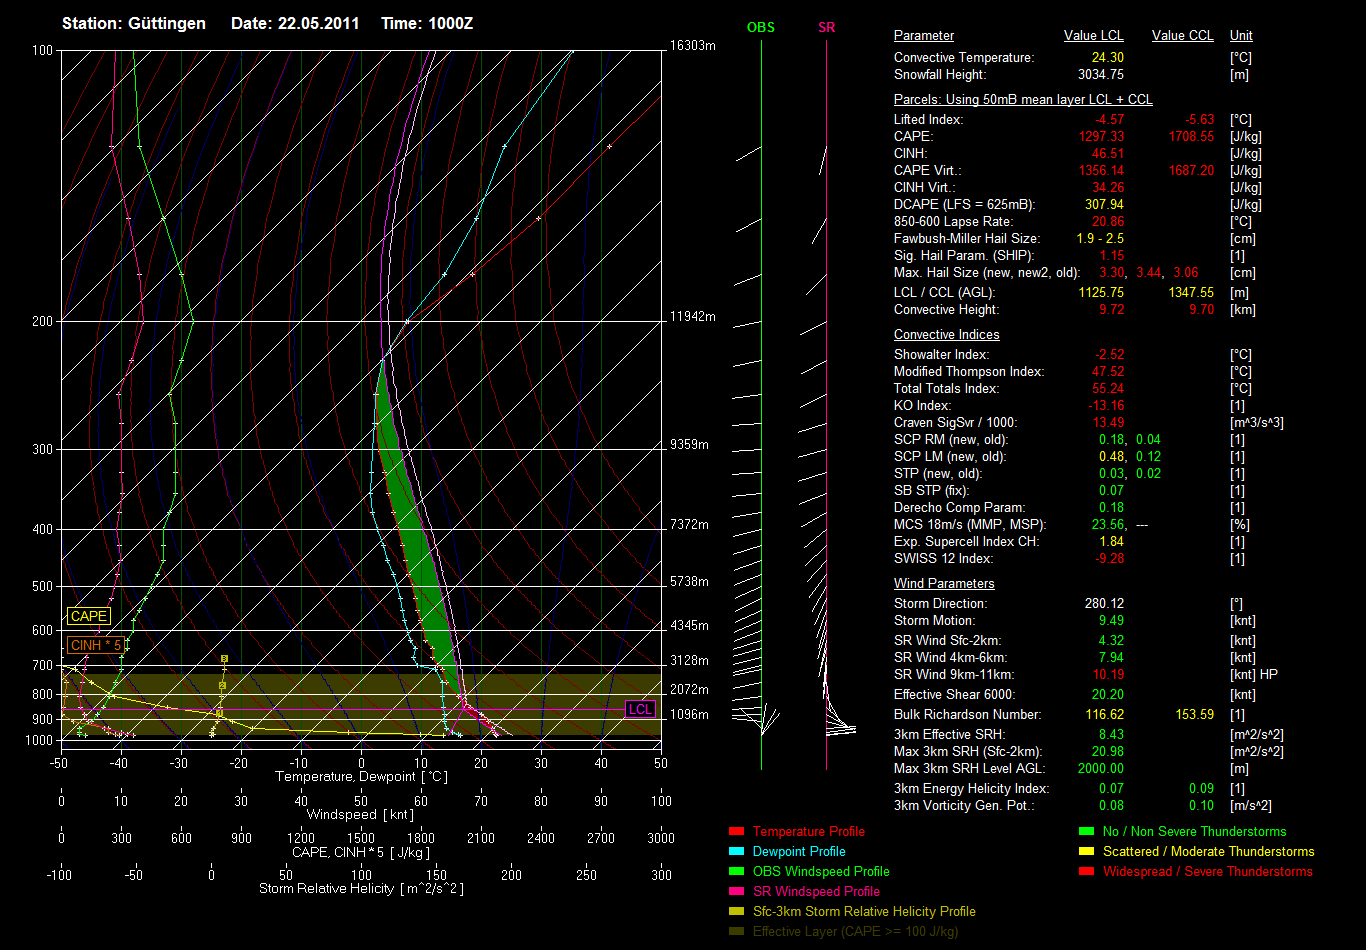This screenshot has width=1366, height=950.
Task: Open the Wind Parameters section heading
Action: pos(944,584)
